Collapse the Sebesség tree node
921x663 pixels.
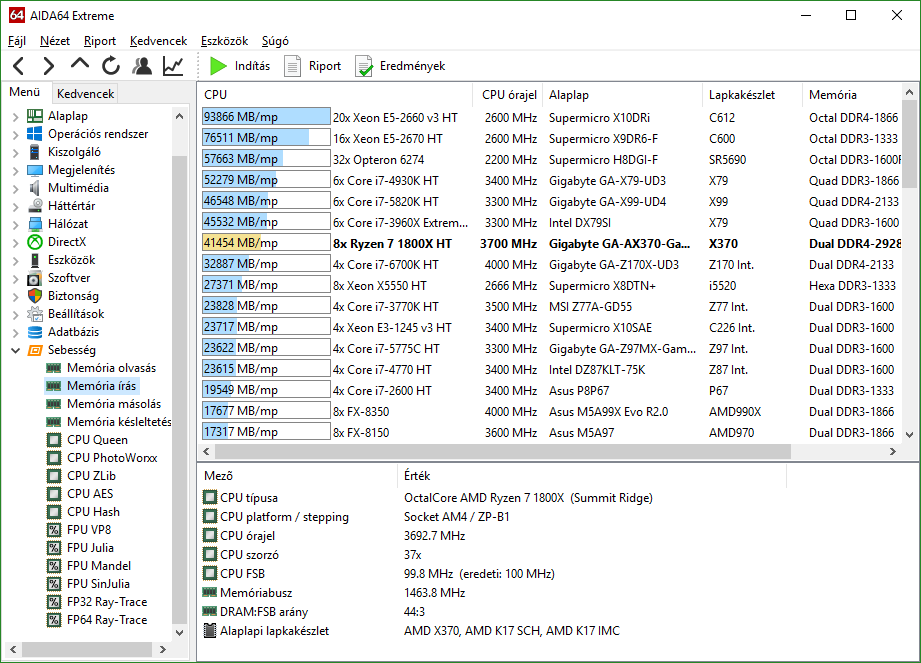pos(15,350)
